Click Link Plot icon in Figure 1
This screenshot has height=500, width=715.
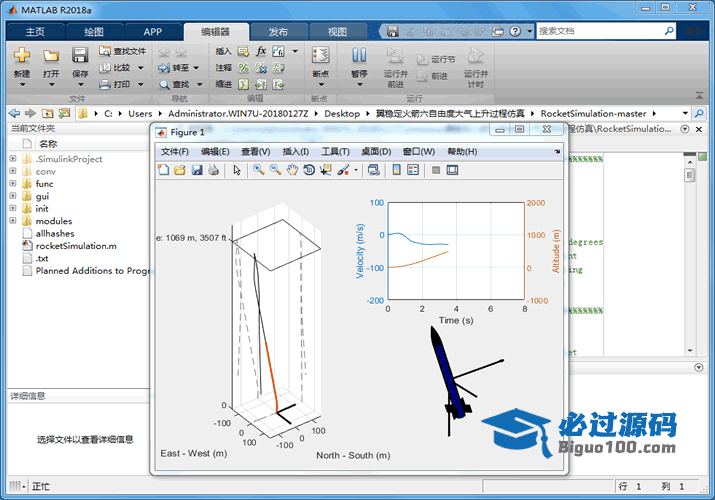point(373,170)
